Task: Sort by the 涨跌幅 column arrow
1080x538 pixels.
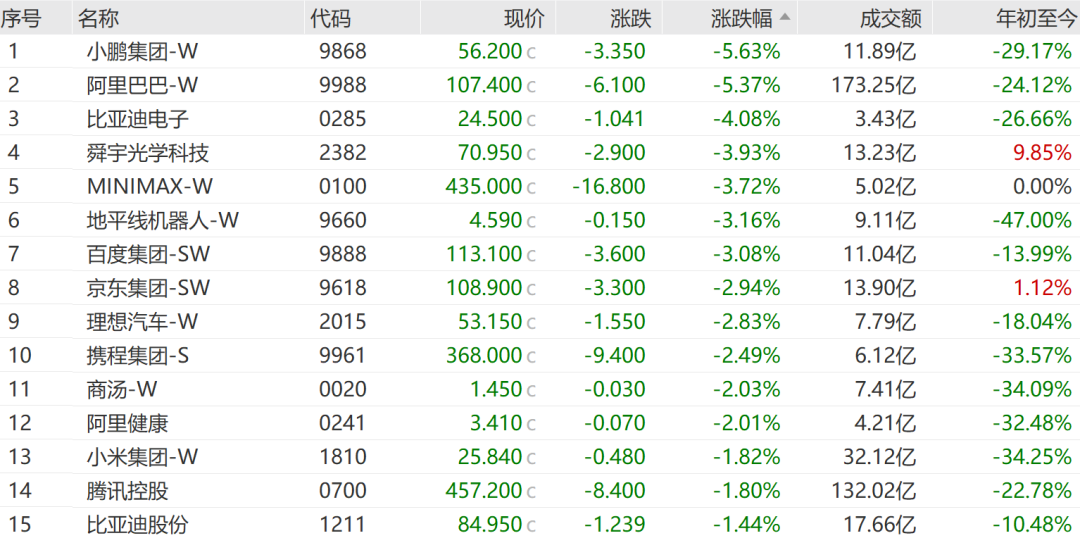Action: click(x=785, y=19)
